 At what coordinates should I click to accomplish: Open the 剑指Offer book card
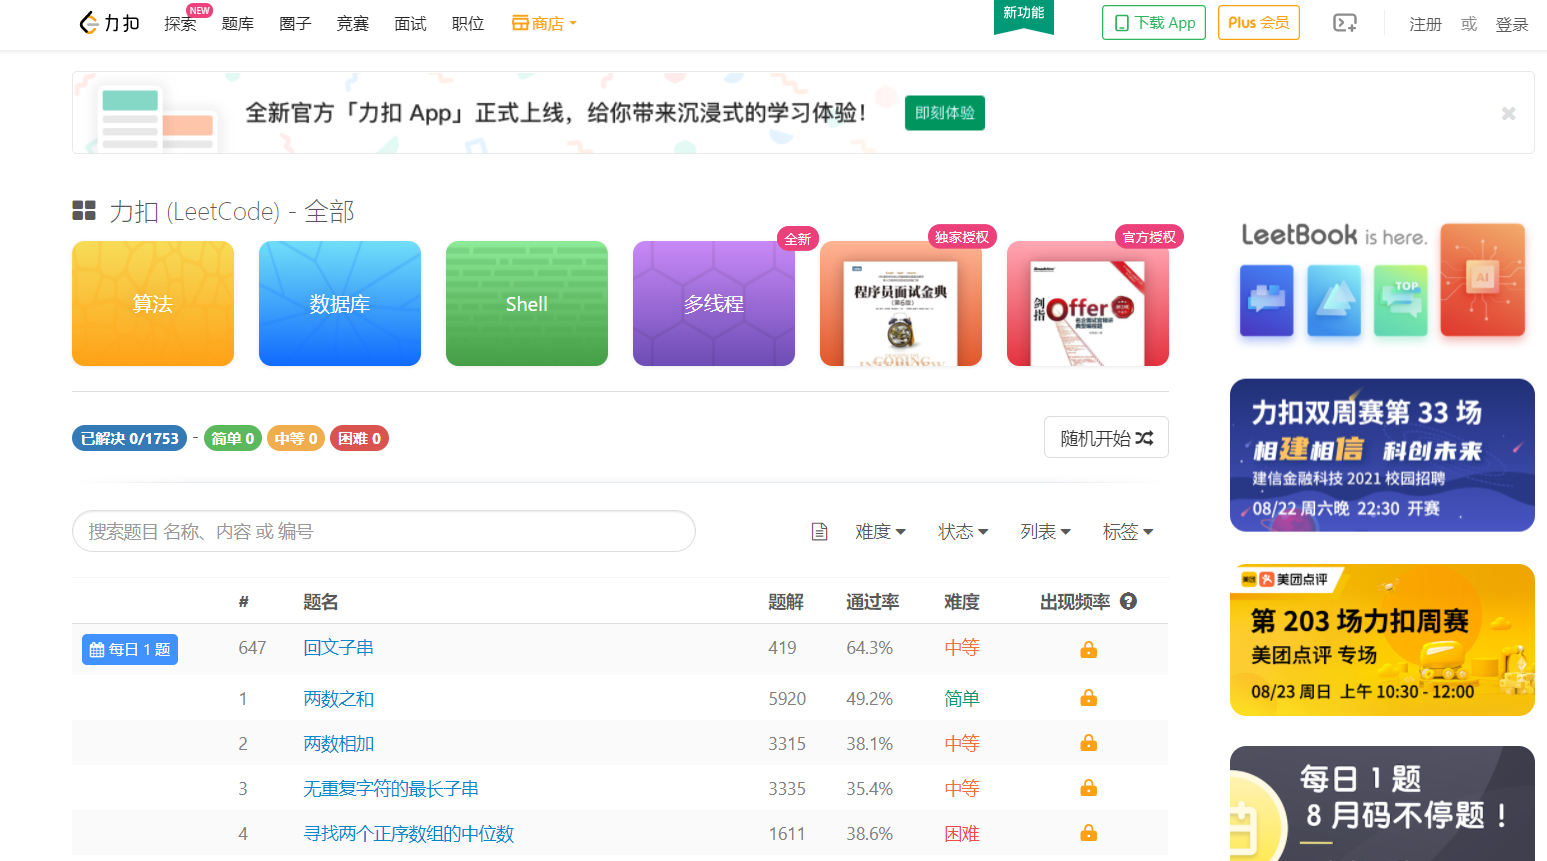1088,303
